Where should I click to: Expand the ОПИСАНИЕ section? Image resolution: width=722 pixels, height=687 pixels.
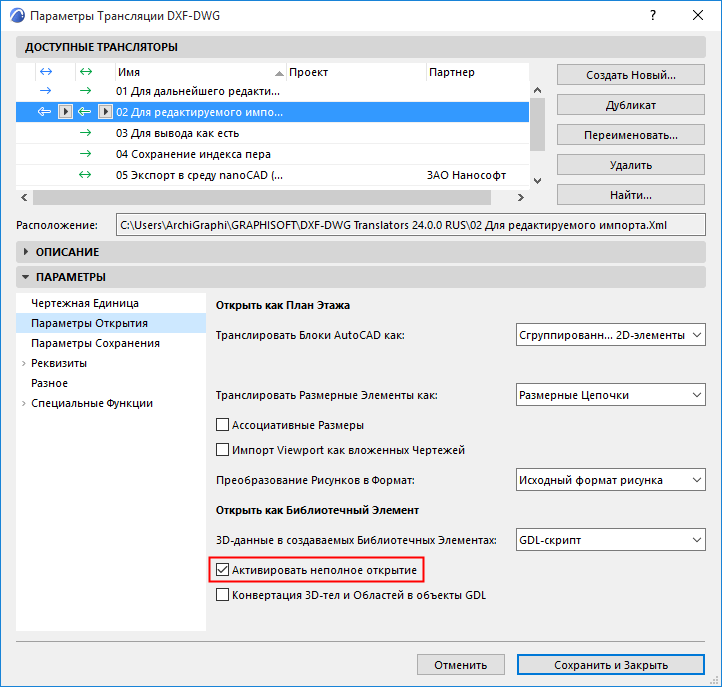[x=26, y=252]
